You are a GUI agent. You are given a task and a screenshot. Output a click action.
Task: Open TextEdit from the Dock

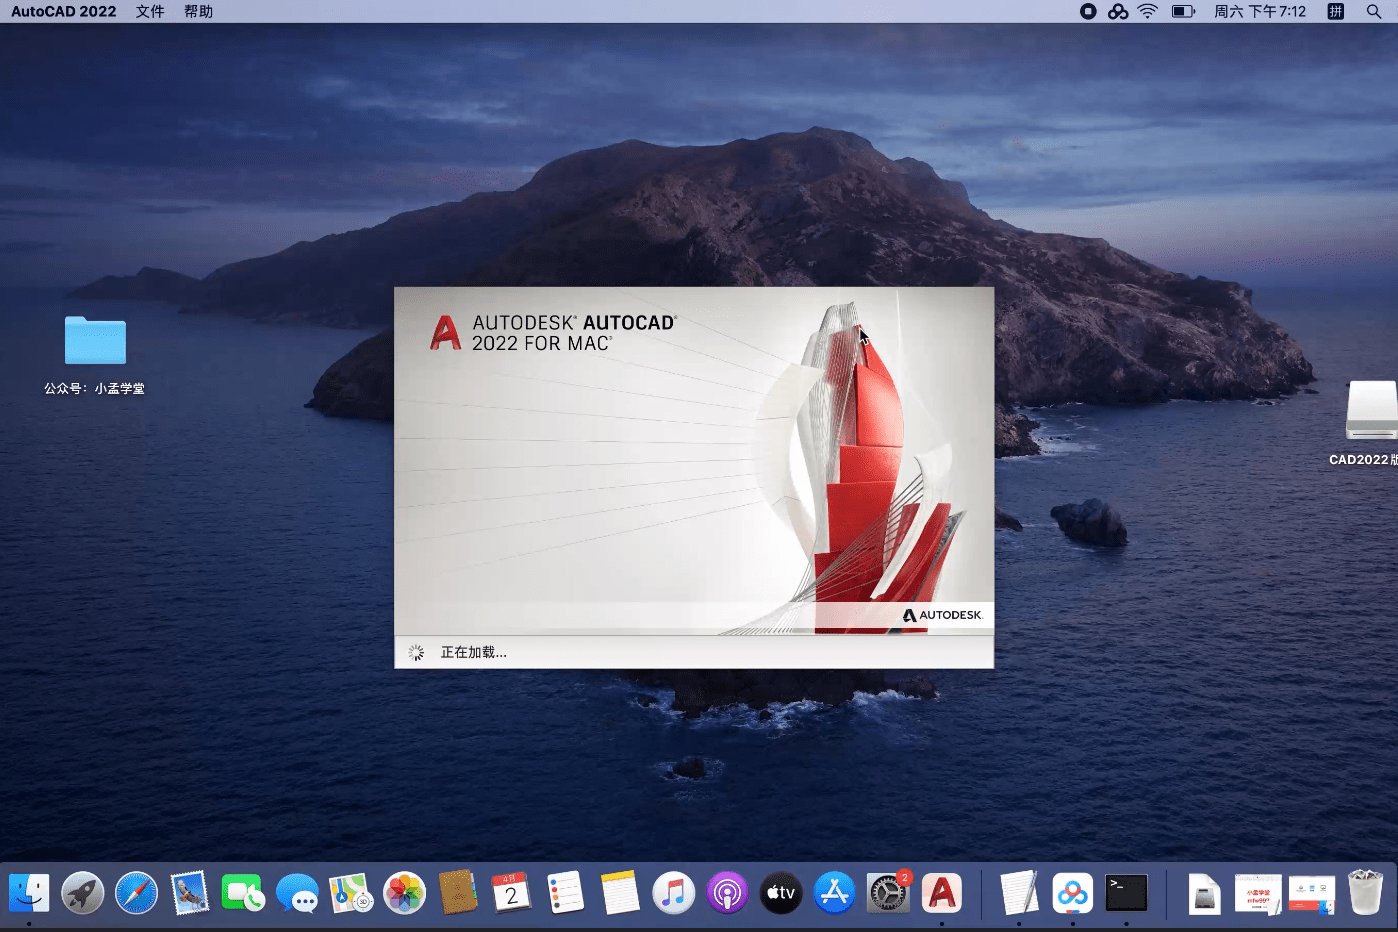point(1018,893)
